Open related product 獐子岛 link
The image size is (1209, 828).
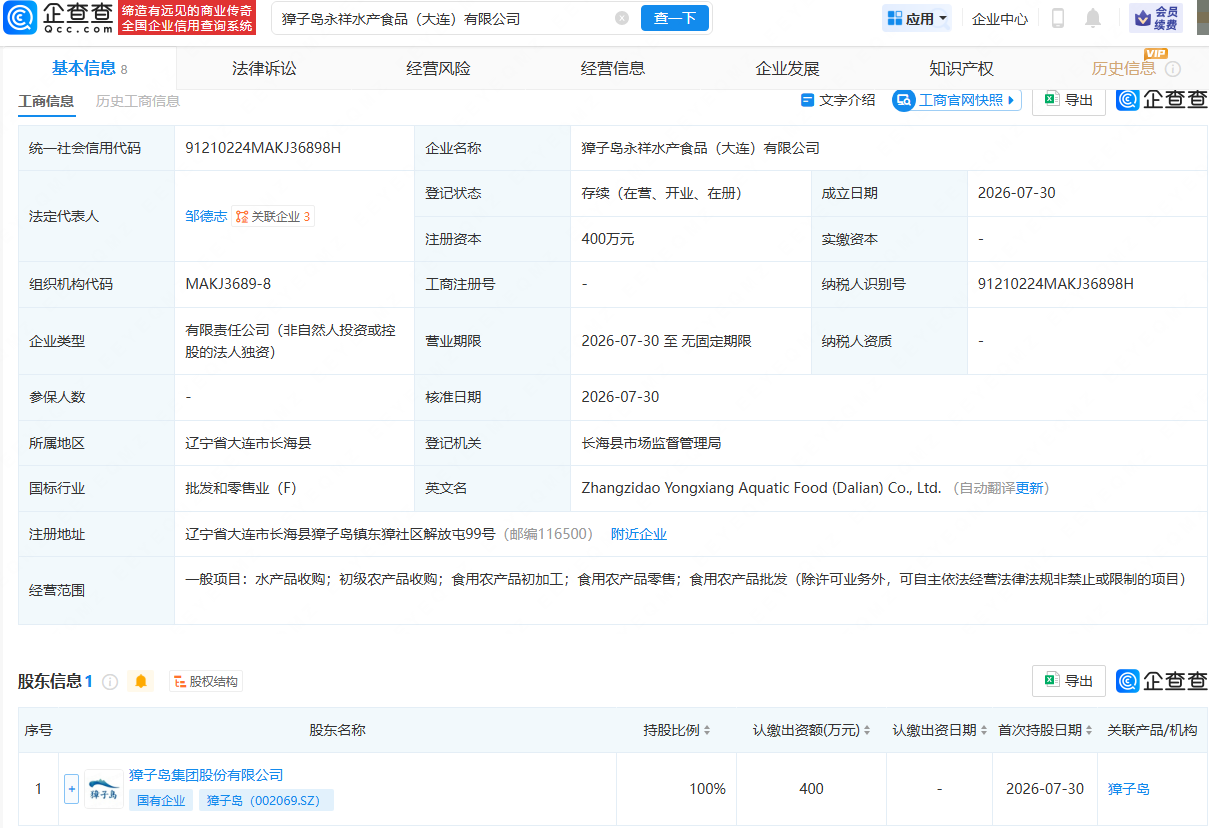coord(1129,789)
